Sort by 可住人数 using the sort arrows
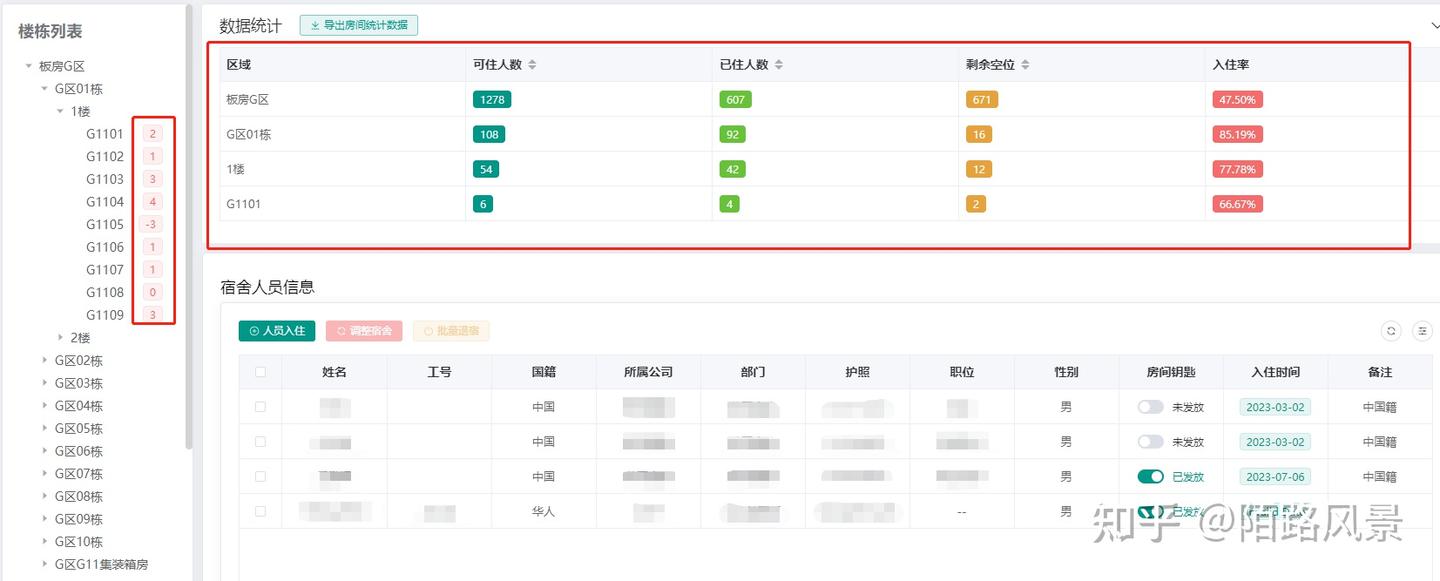The width and height of the screenshot is (1440, 581). click(x=532, y=65)
